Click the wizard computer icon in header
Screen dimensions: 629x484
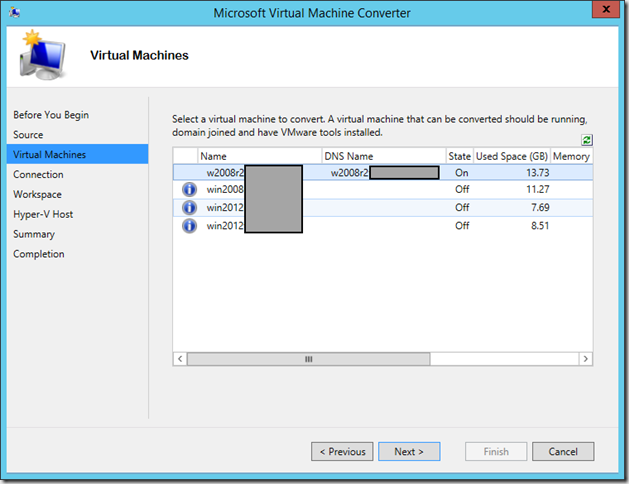click(43, 55)
